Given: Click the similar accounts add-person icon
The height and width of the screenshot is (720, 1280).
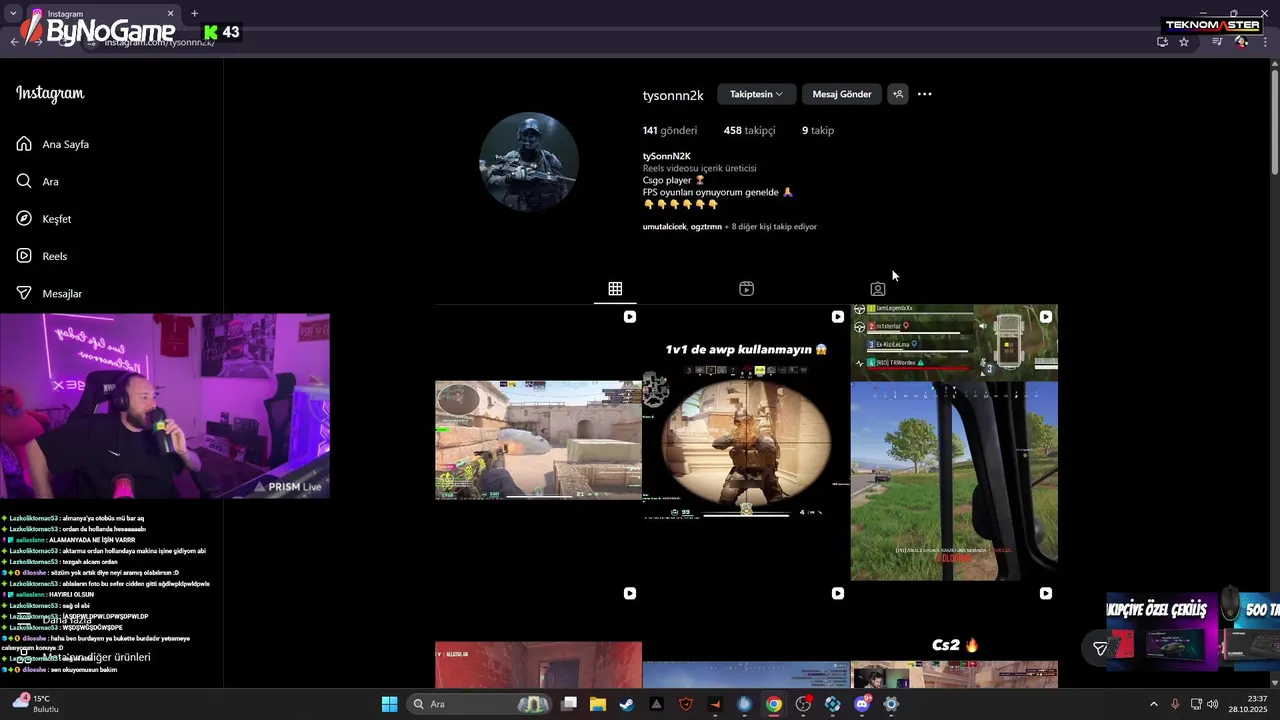Looking at the screenshot, I should point(898,94).
